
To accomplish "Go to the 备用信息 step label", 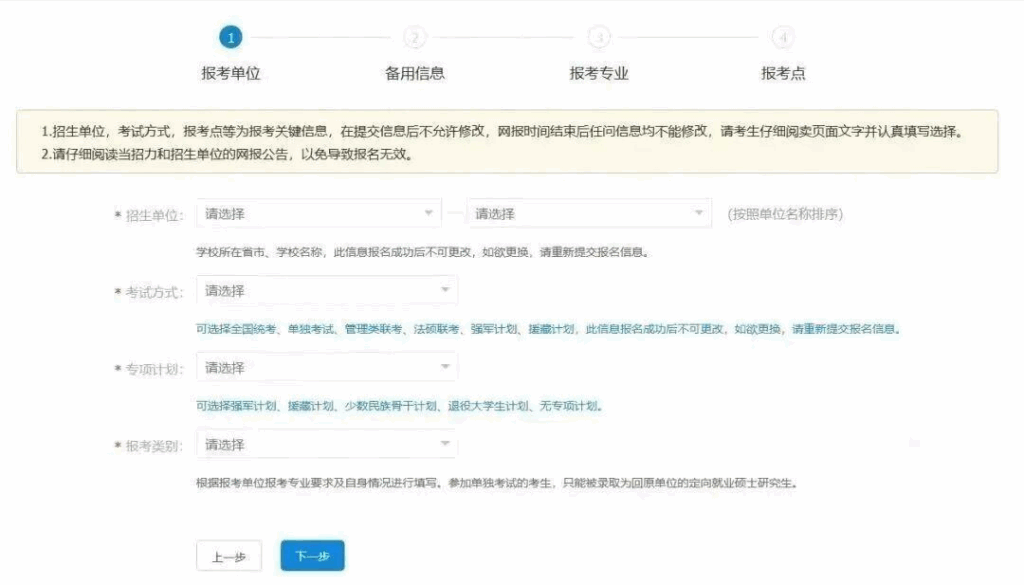I will (x=415, y=73).
